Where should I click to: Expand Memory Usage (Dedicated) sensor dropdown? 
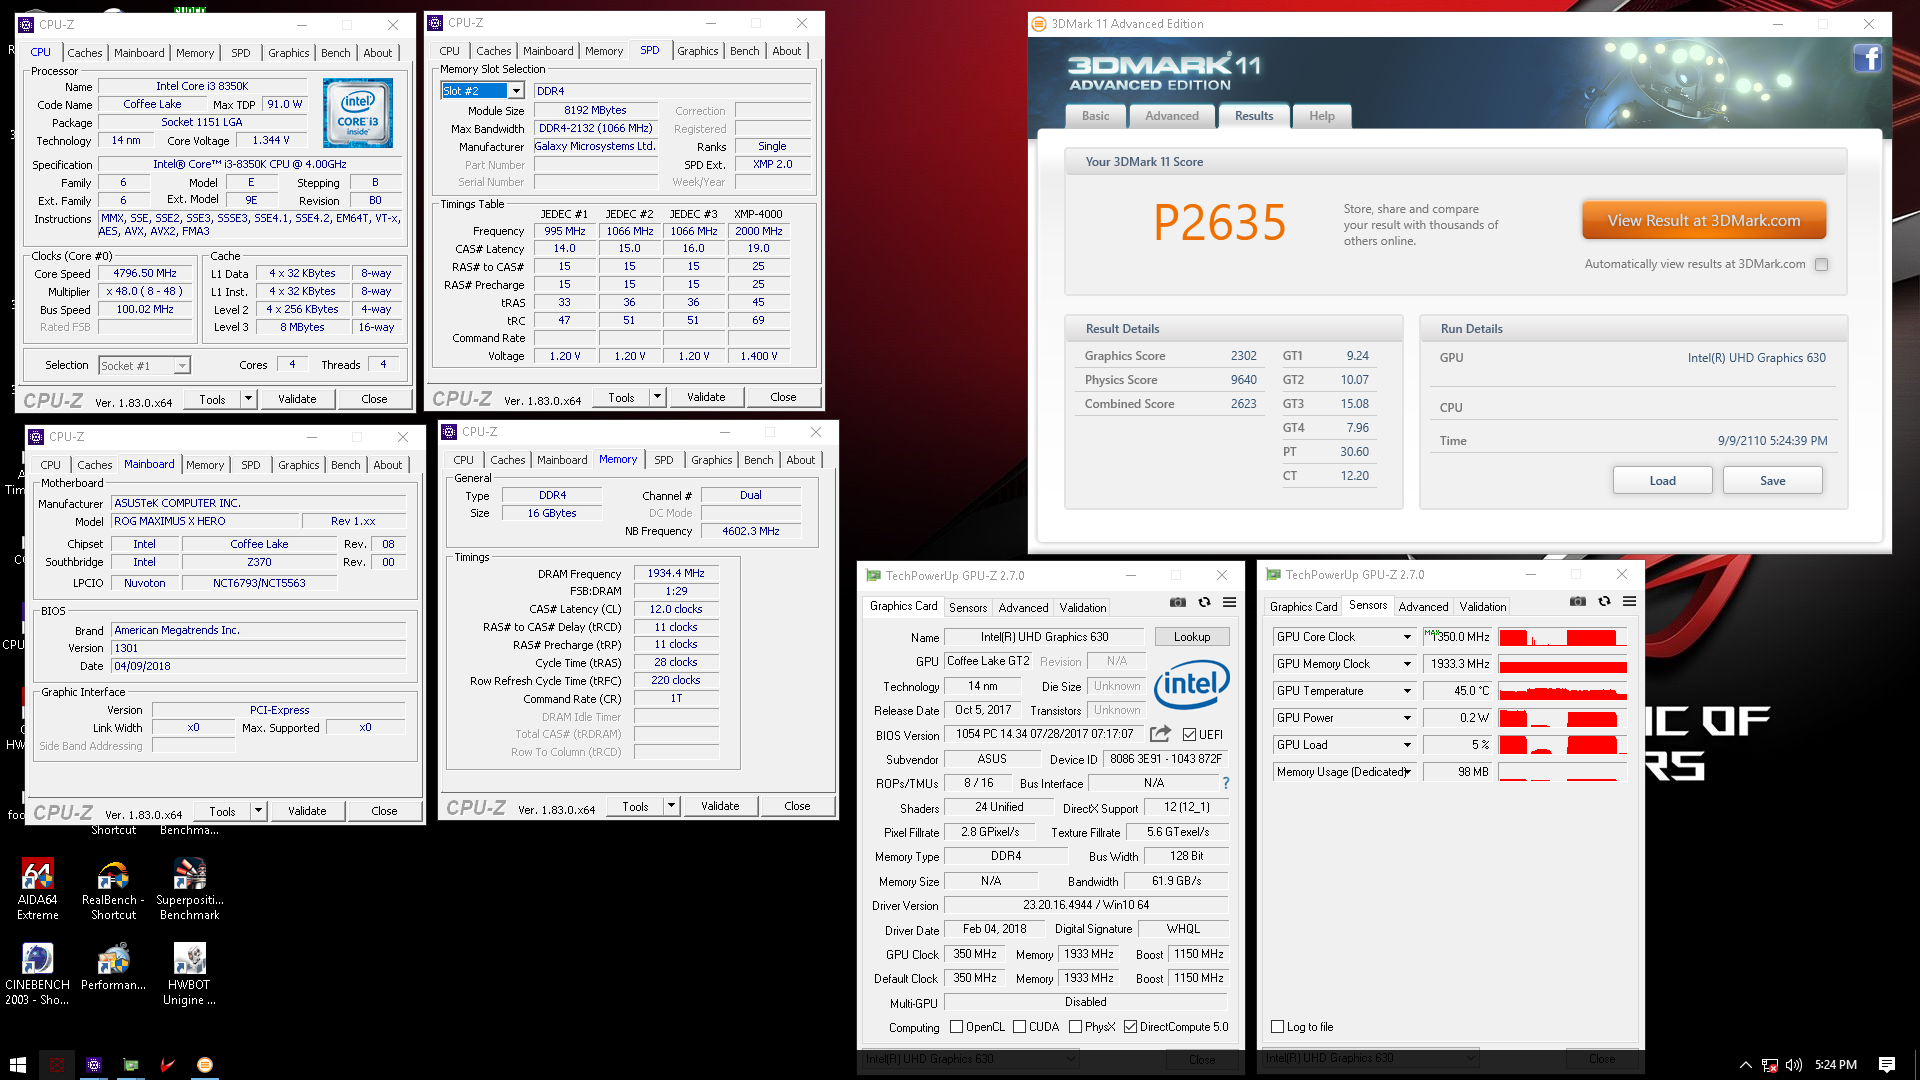1407,772
